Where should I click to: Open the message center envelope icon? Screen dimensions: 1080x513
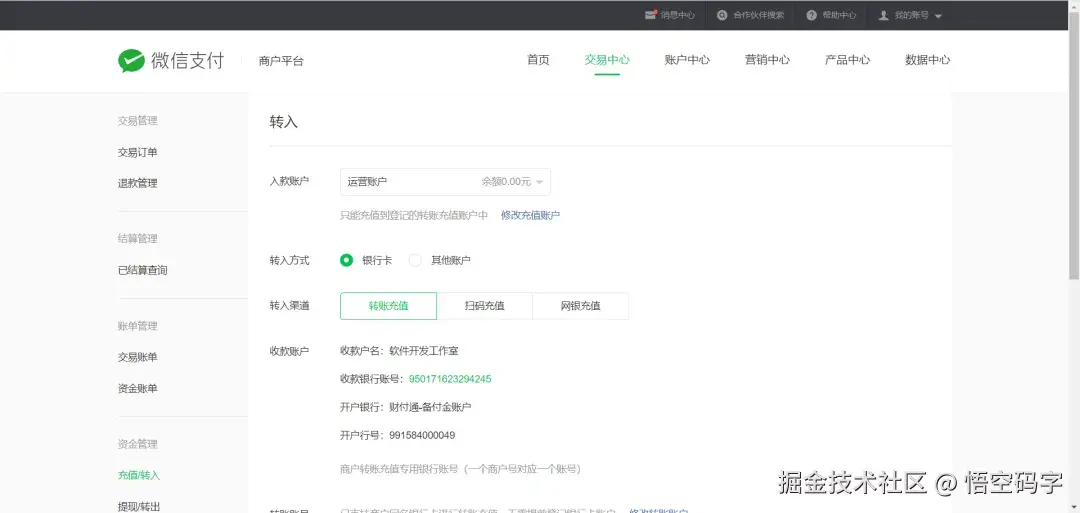(x=650, y=15)
